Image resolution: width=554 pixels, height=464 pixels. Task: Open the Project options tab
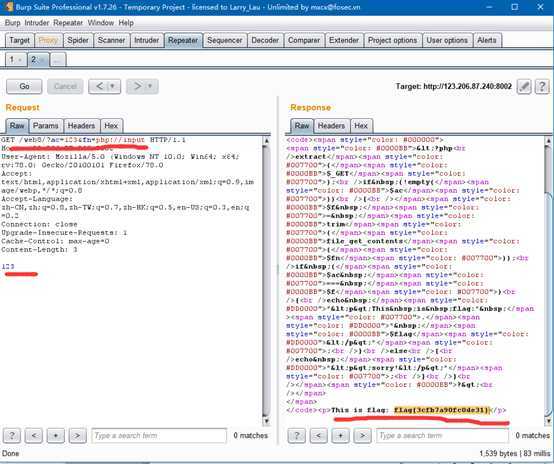click(393, 40)
